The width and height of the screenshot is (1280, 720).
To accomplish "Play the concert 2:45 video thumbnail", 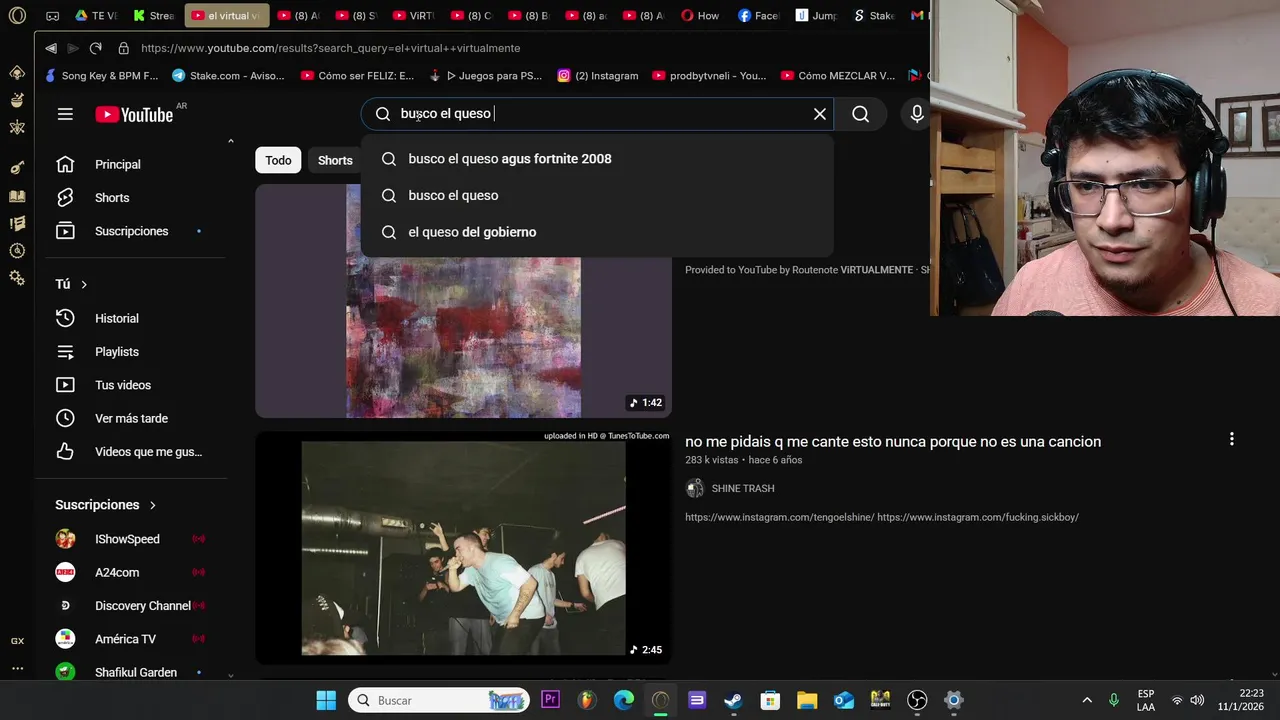I will [463, 548].
